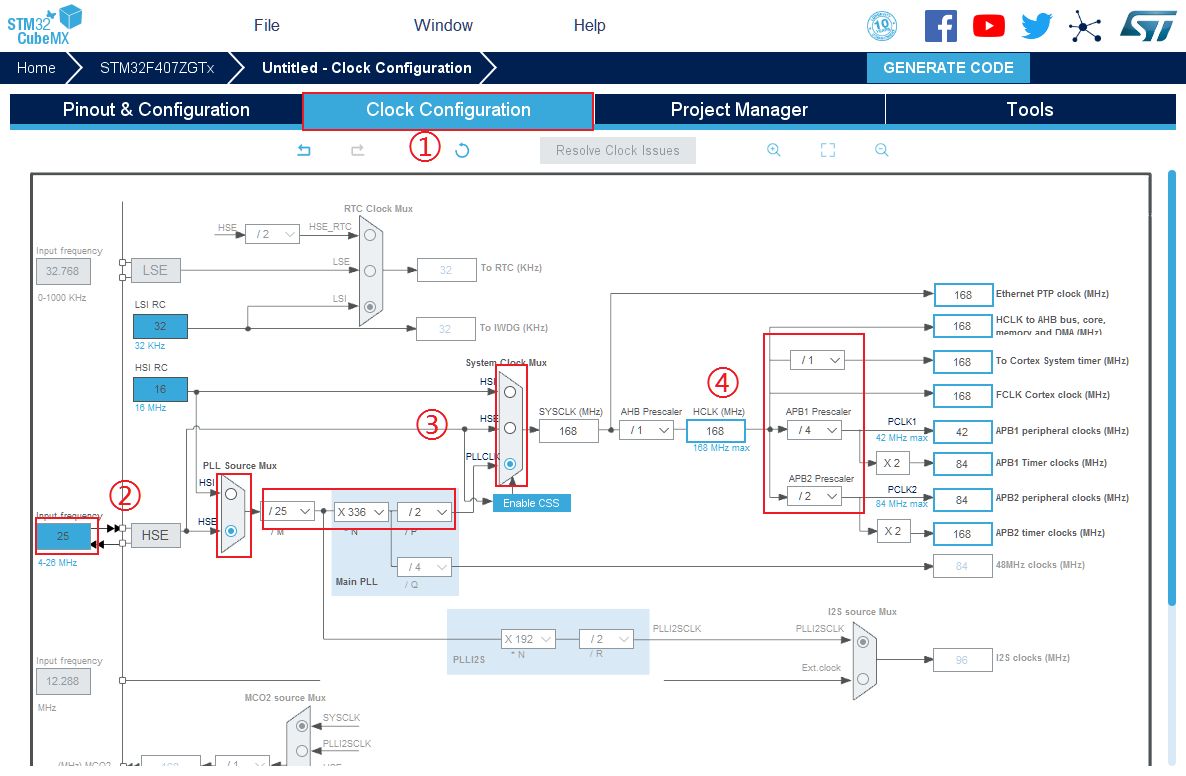Click the HSI RC 16 block
Image resolution: width=1186 pixels, height=776 pixels.
point(160,390)
